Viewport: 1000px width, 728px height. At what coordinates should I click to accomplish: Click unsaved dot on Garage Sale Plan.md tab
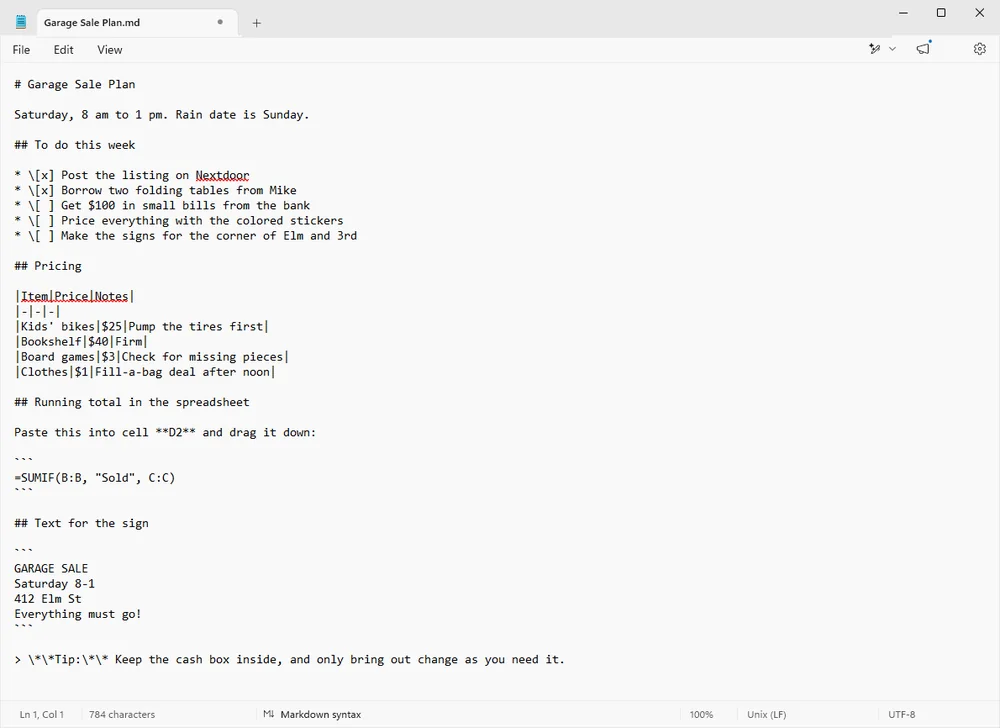tap(220, 22)
